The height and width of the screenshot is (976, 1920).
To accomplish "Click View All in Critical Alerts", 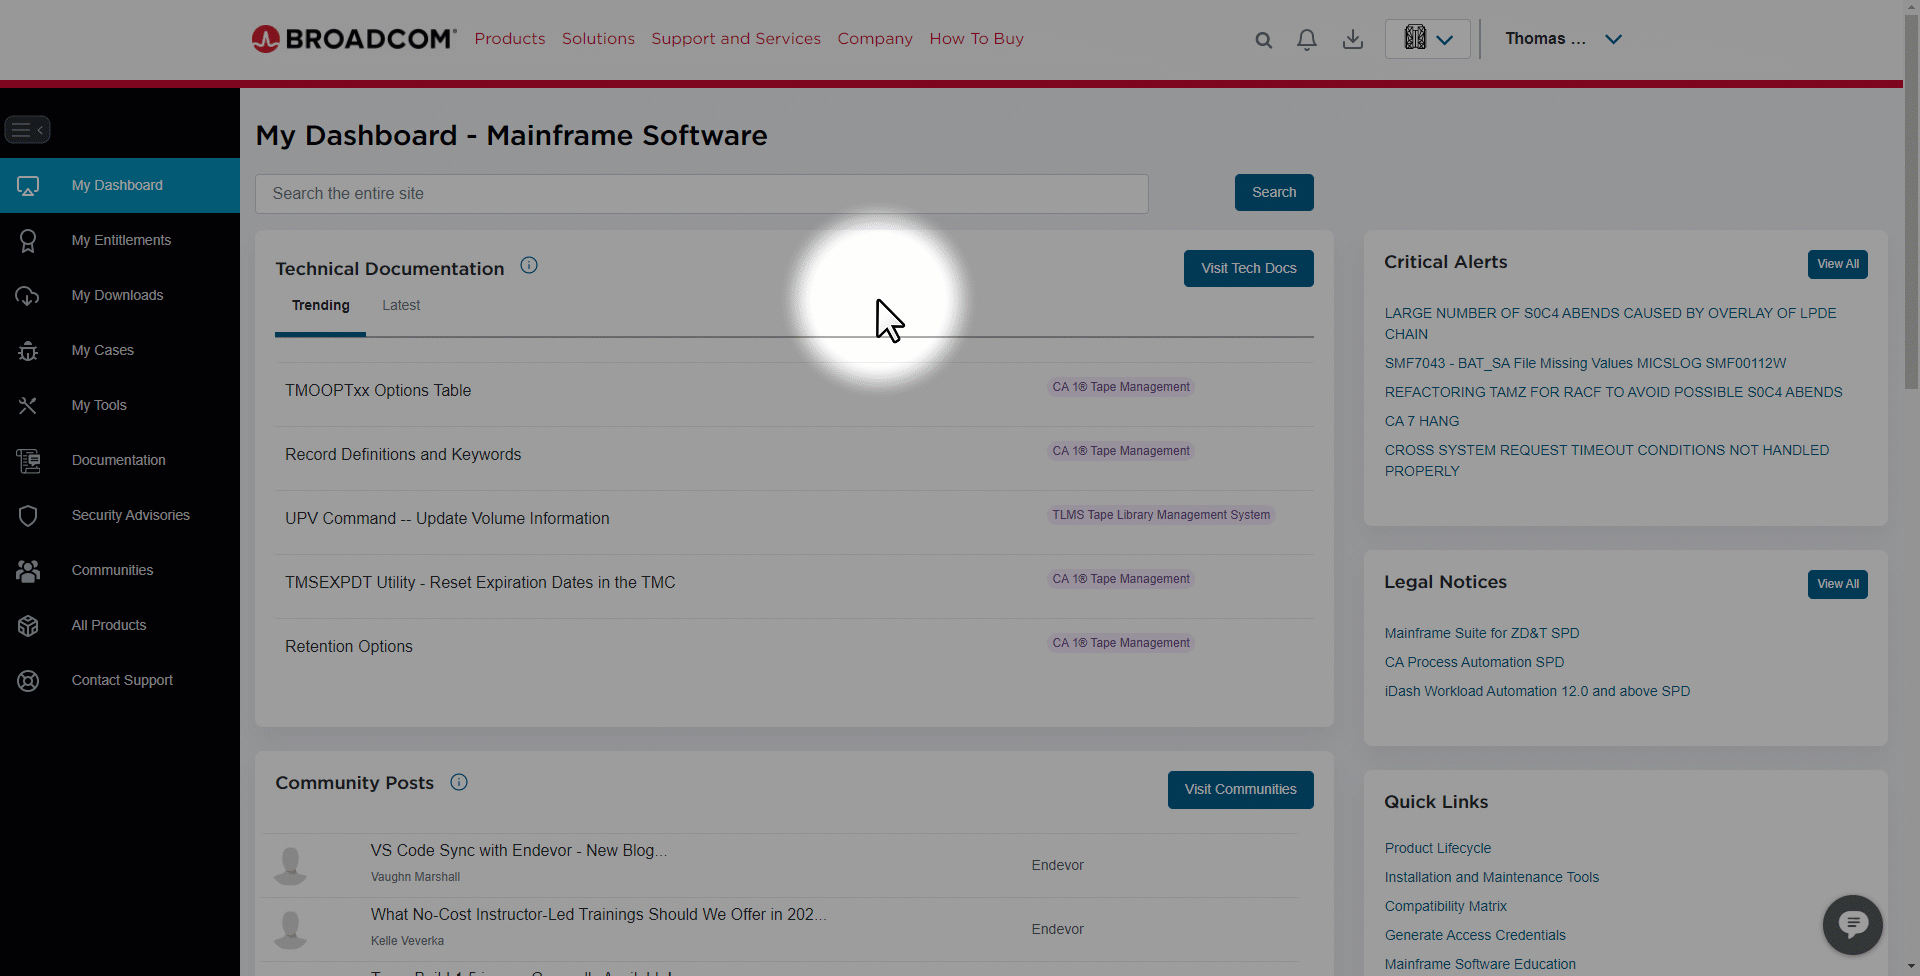I will 1838,265.
